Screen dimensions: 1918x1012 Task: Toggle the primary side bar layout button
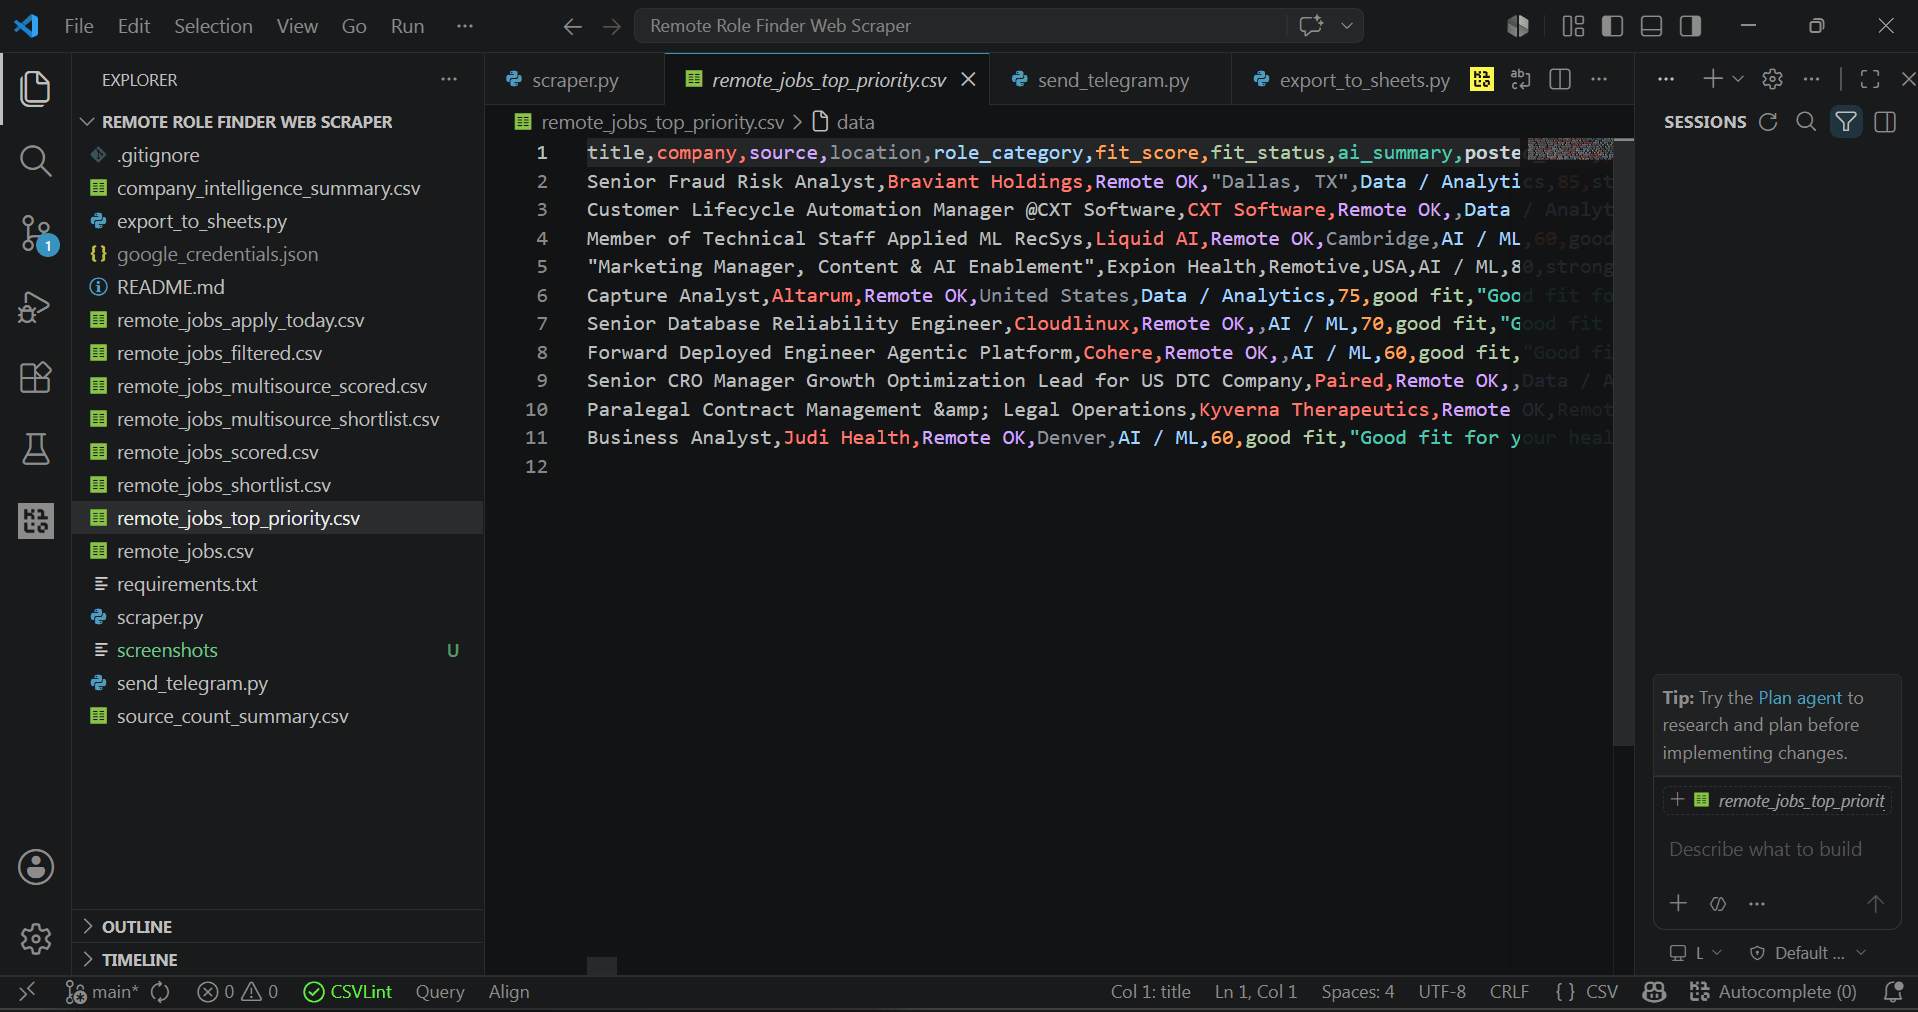[1612, 26]
